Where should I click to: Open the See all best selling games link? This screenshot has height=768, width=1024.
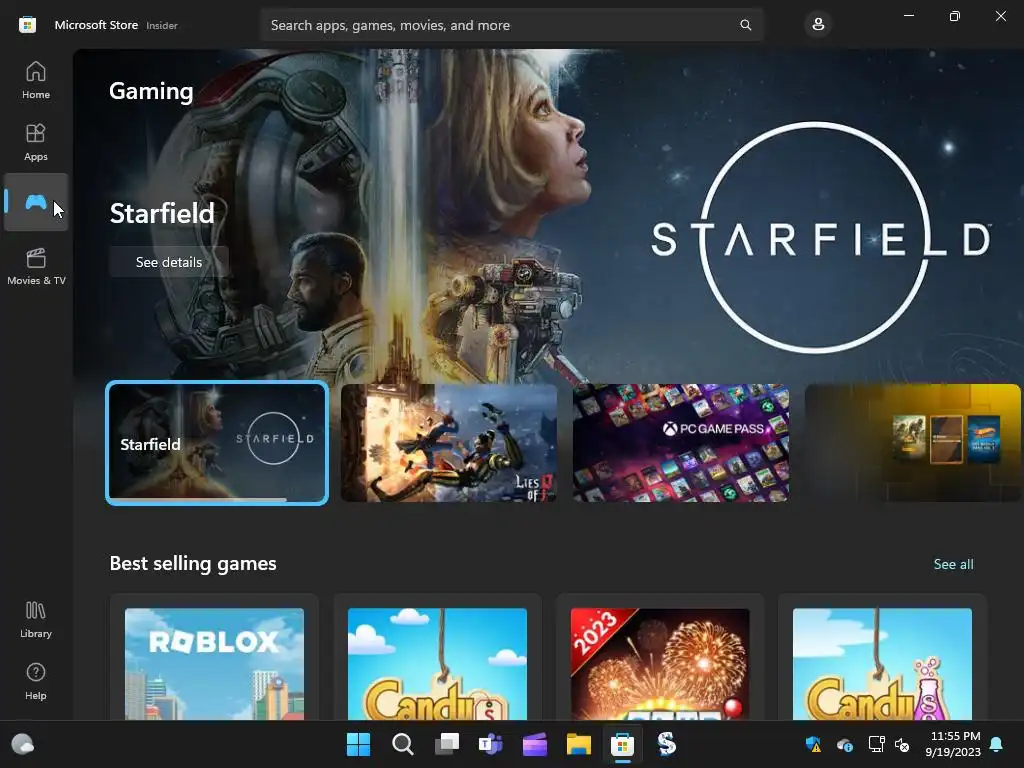click(x=953, y=564)
